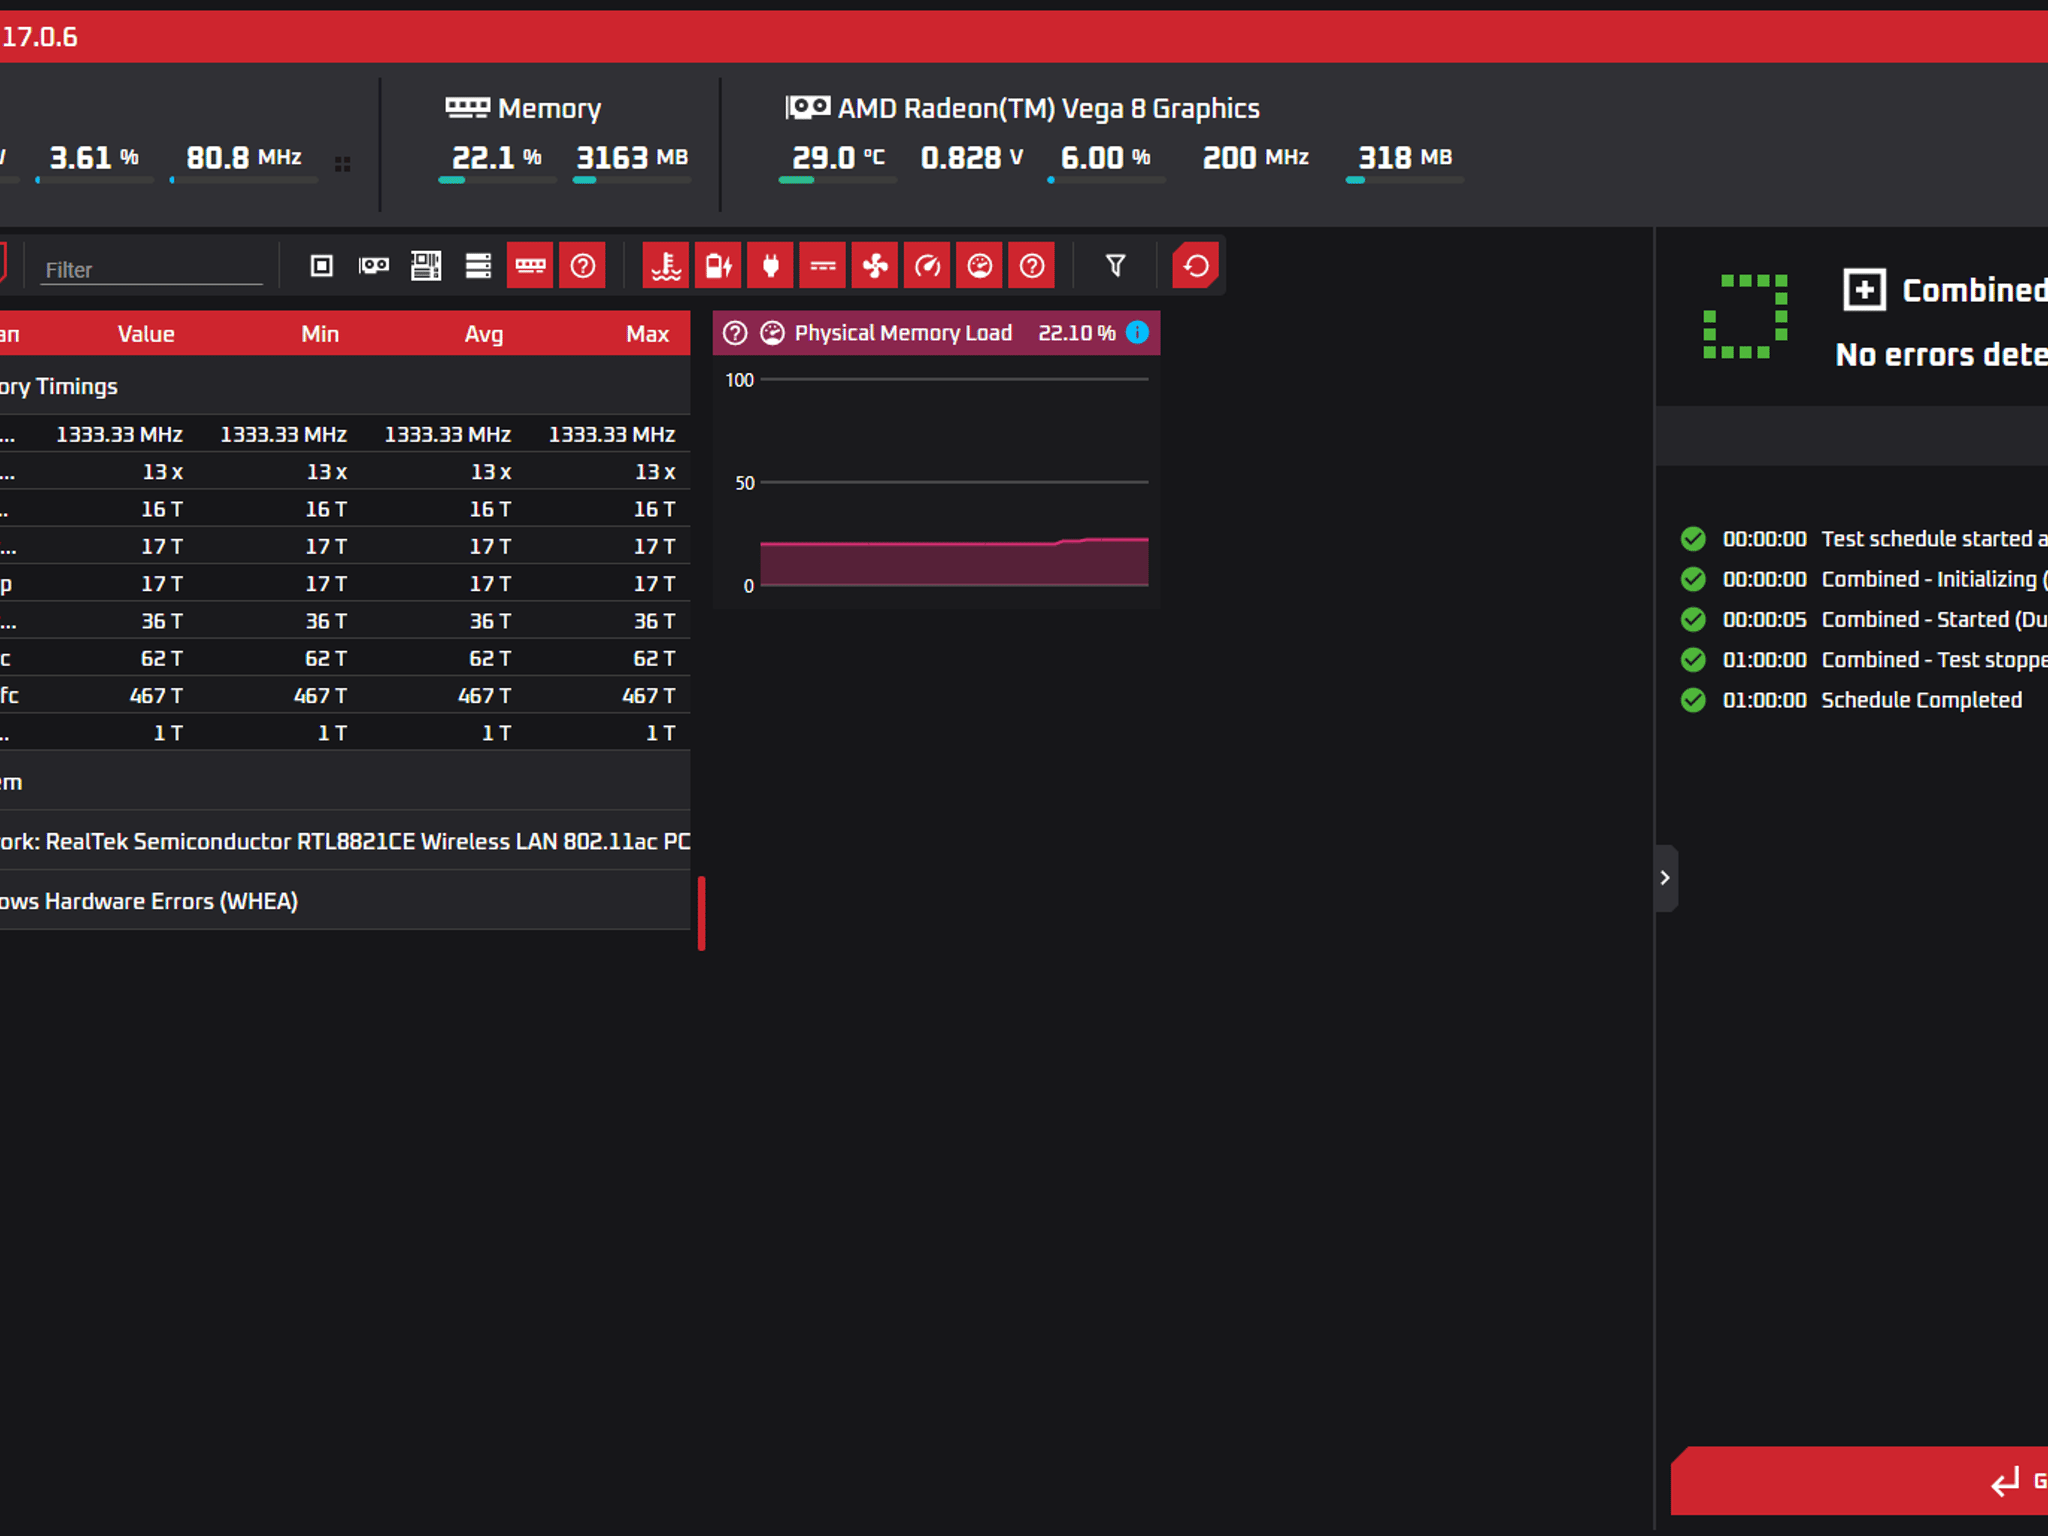Click memory 3163 MB progress bar
Image resolution: width=2048 pixels, height=1536 pixels.
(631, 180)
